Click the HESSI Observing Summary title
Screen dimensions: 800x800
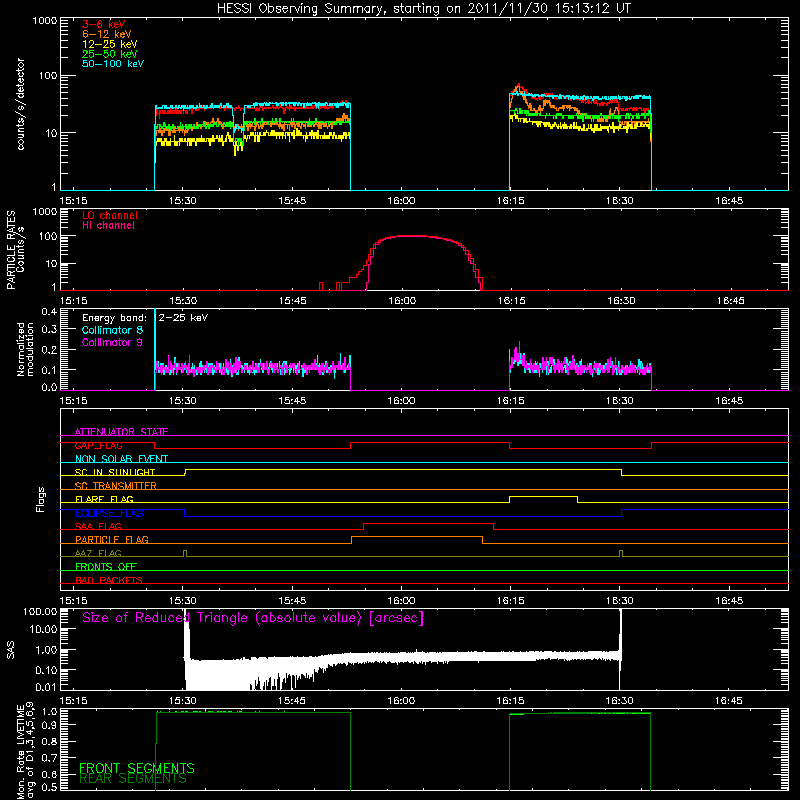(x=424, y=9)
